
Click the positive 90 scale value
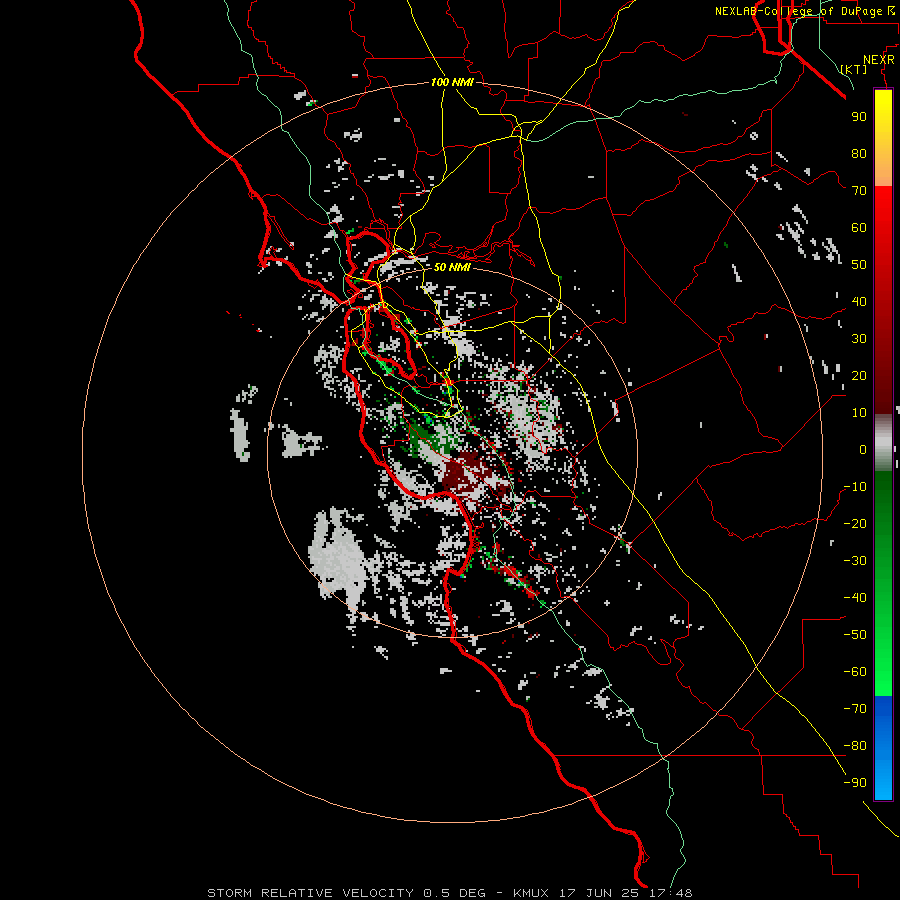(x=859, y=117)
